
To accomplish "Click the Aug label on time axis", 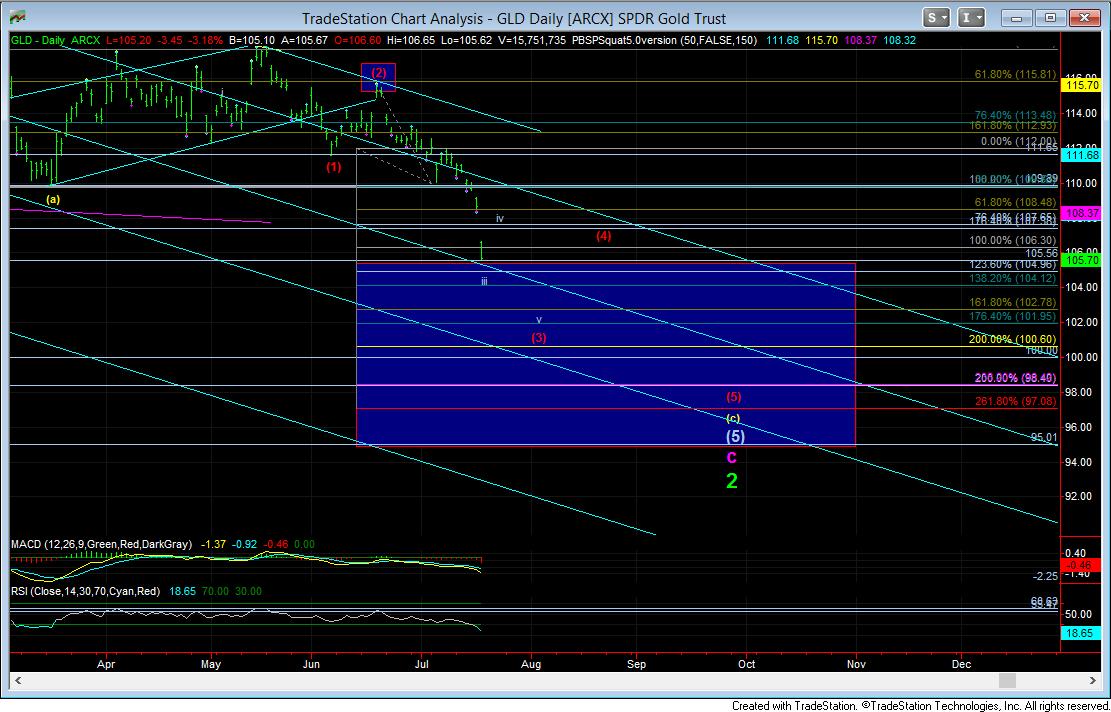I will click(531, 665).
